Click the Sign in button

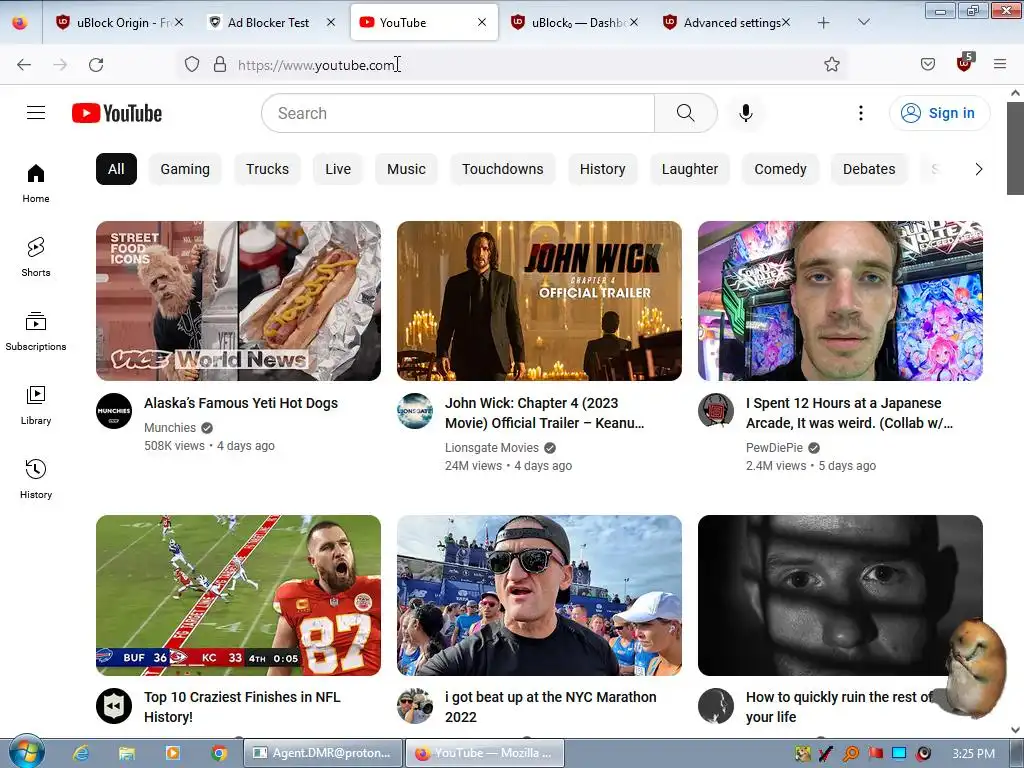(939, 113)
